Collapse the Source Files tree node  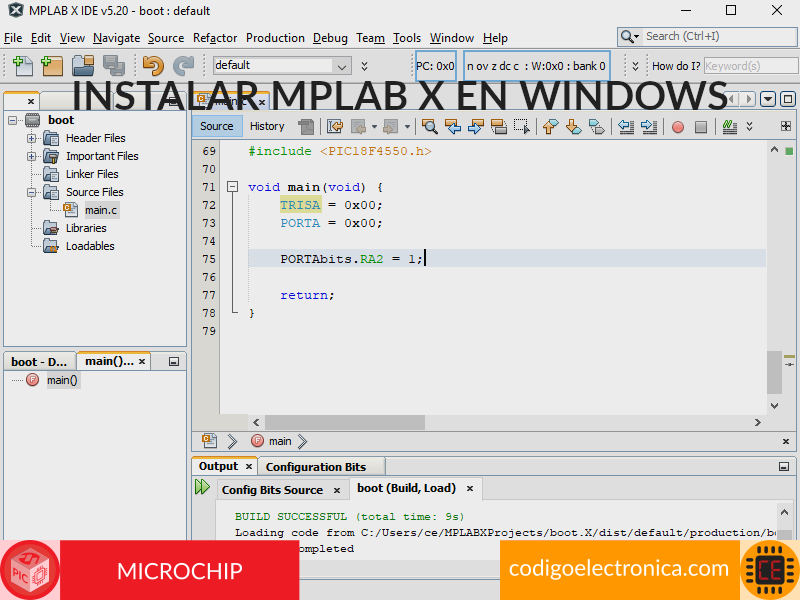point(32,192)
